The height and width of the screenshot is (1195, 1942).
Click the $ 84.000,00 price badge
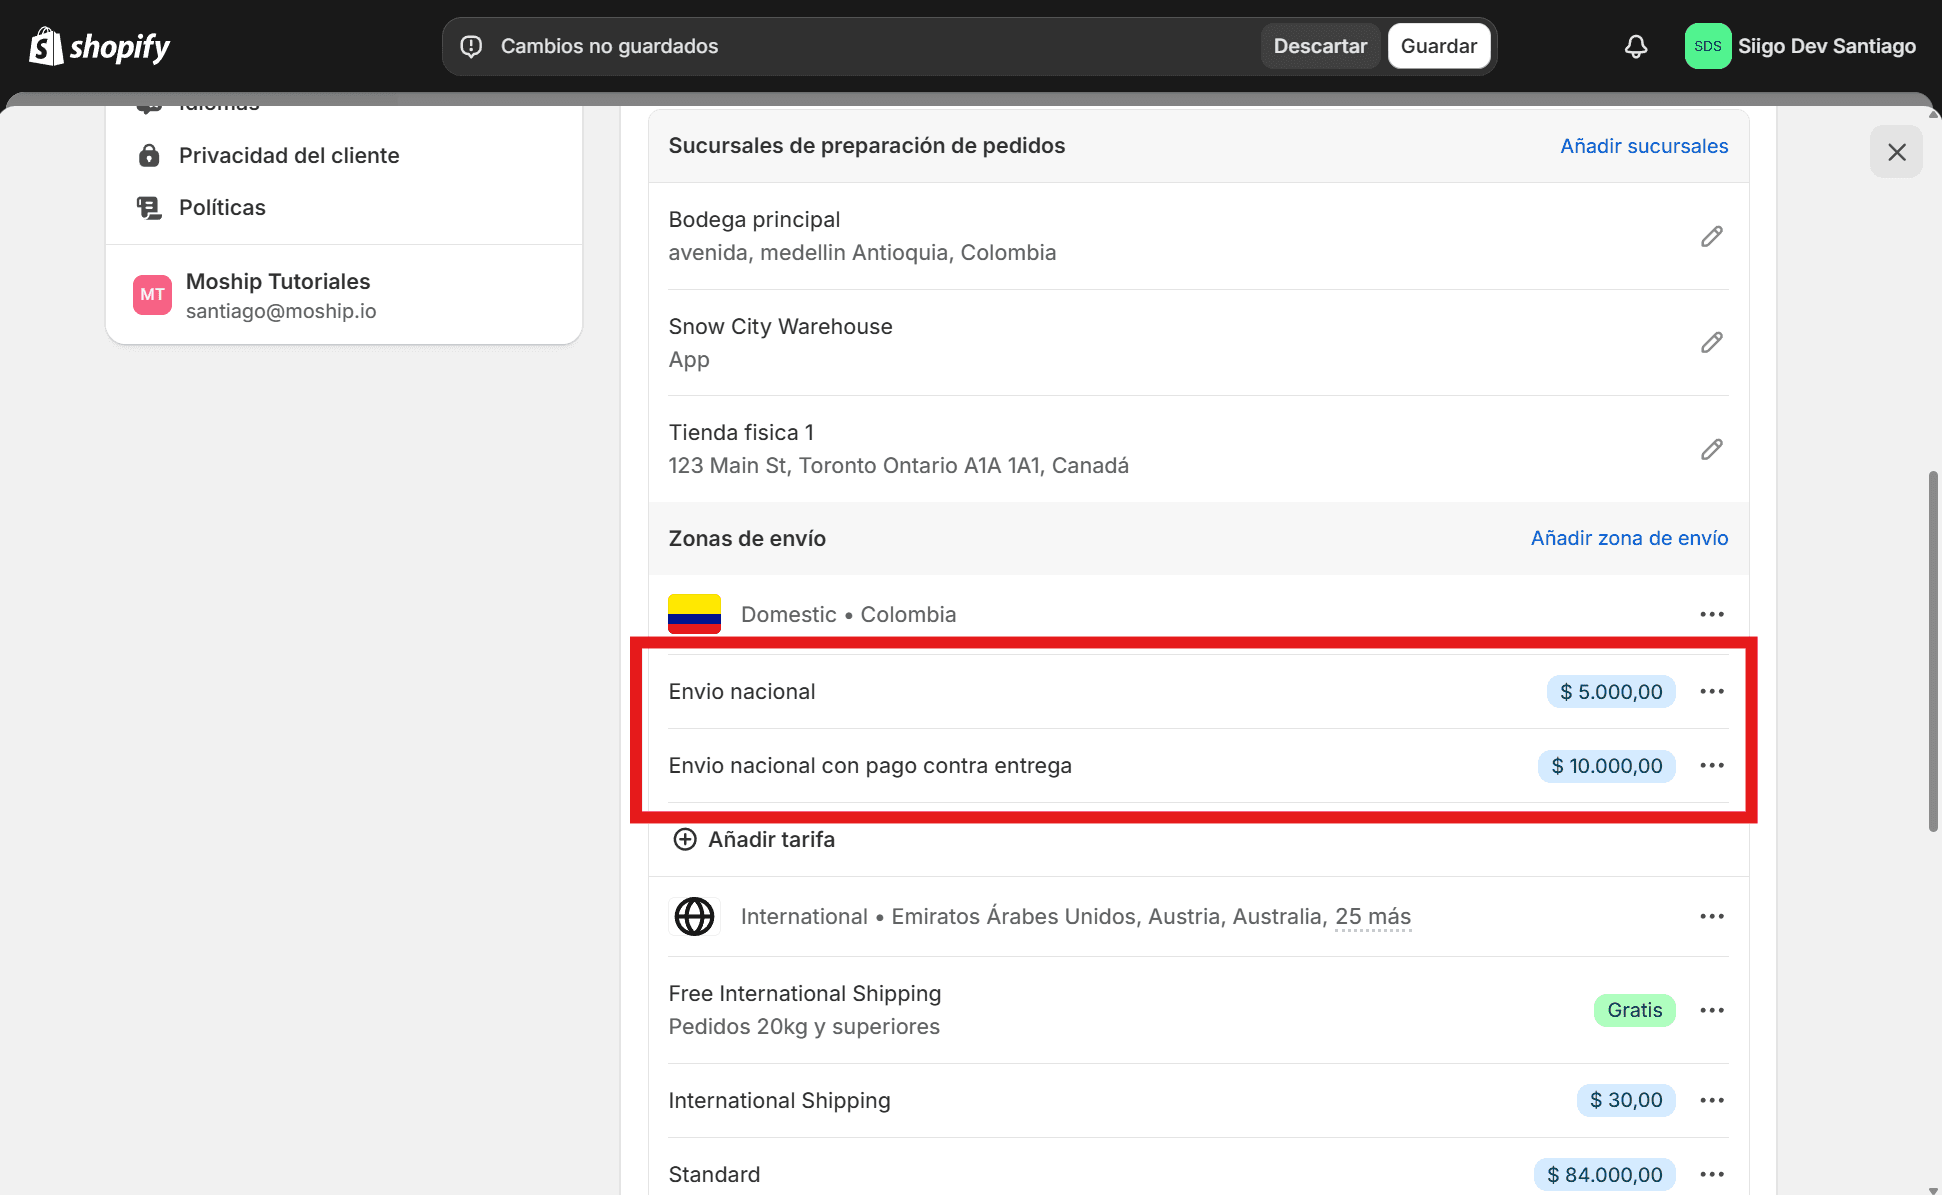1605,1174
